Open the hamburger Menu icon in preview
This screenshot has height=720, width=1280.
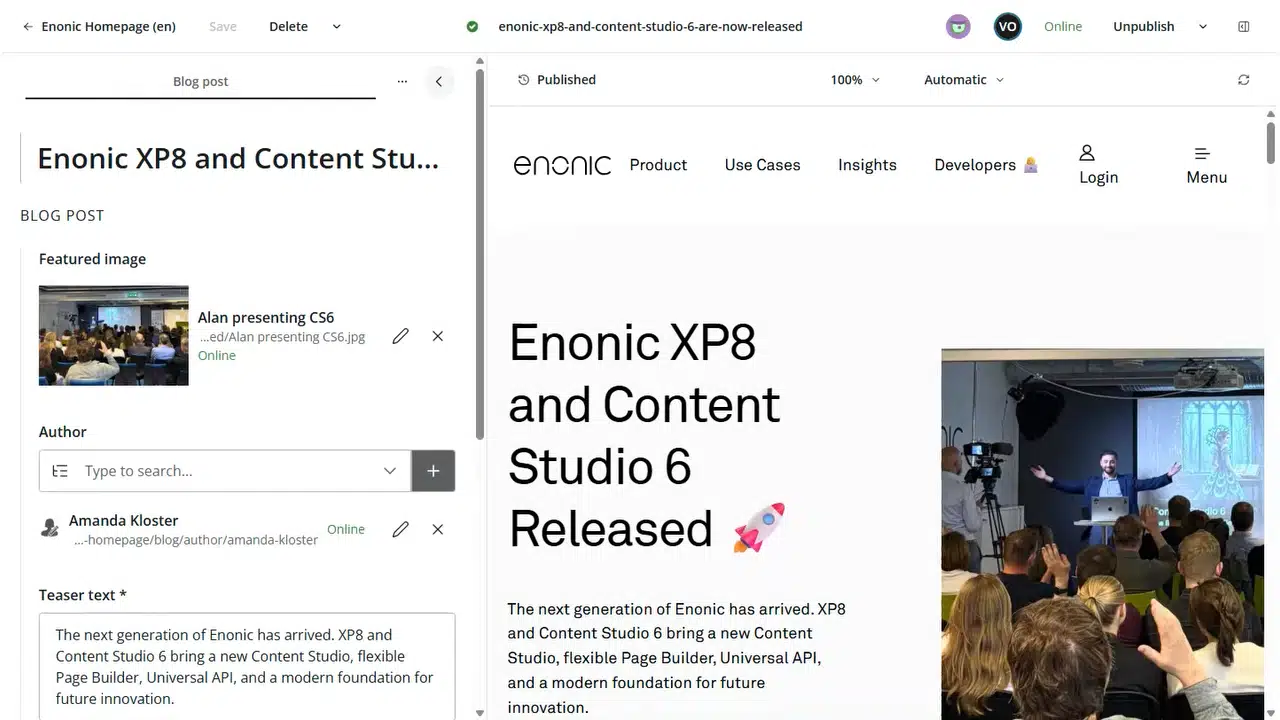click(x=1202, y=153)
